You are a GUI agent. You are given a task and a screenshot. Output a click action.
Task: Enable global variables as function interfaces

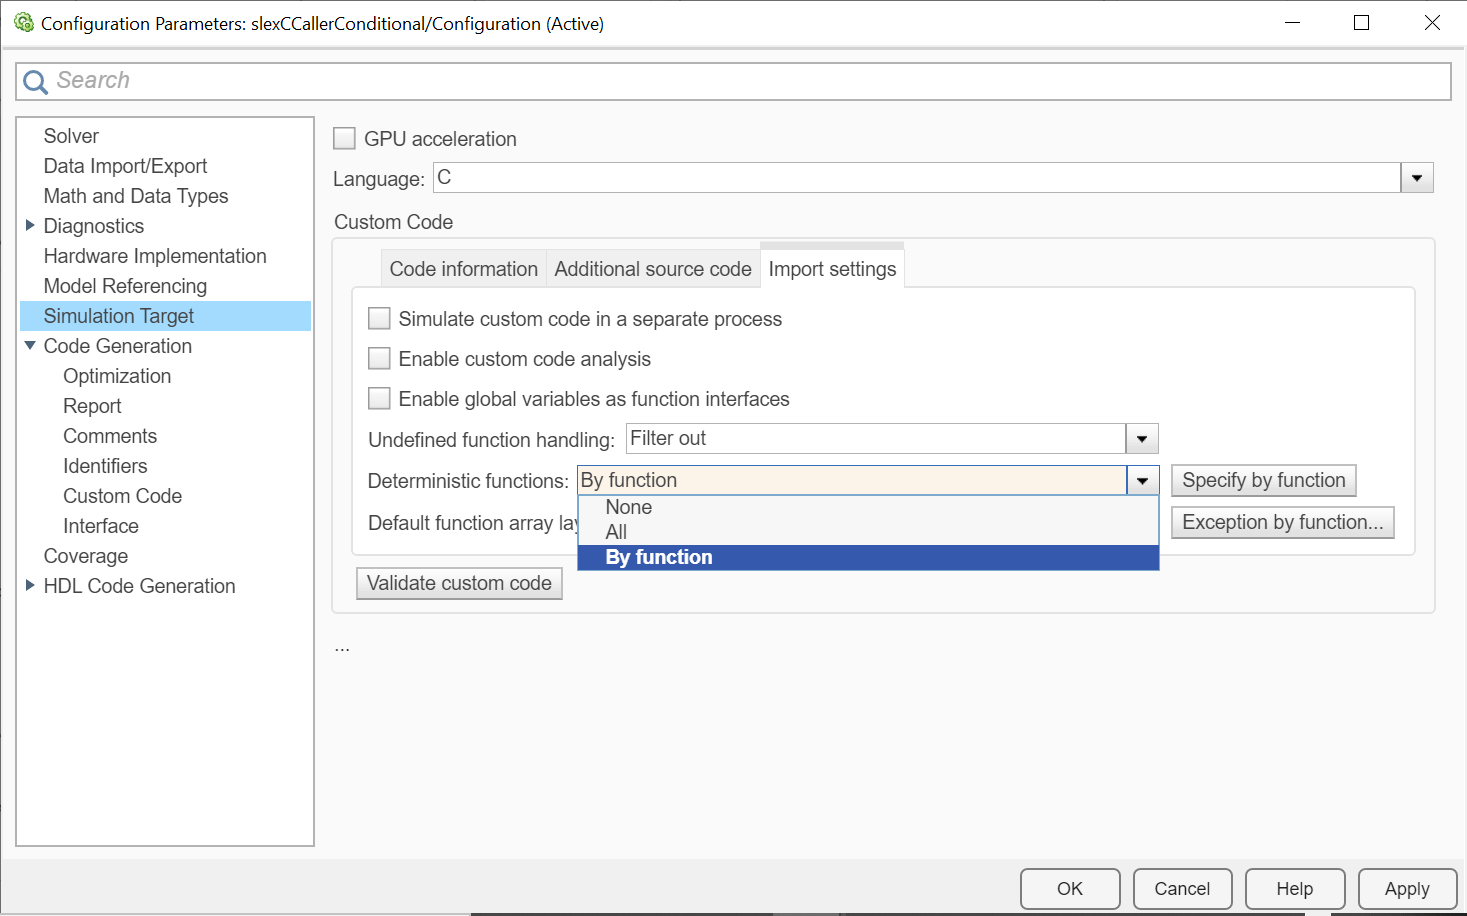380,399
